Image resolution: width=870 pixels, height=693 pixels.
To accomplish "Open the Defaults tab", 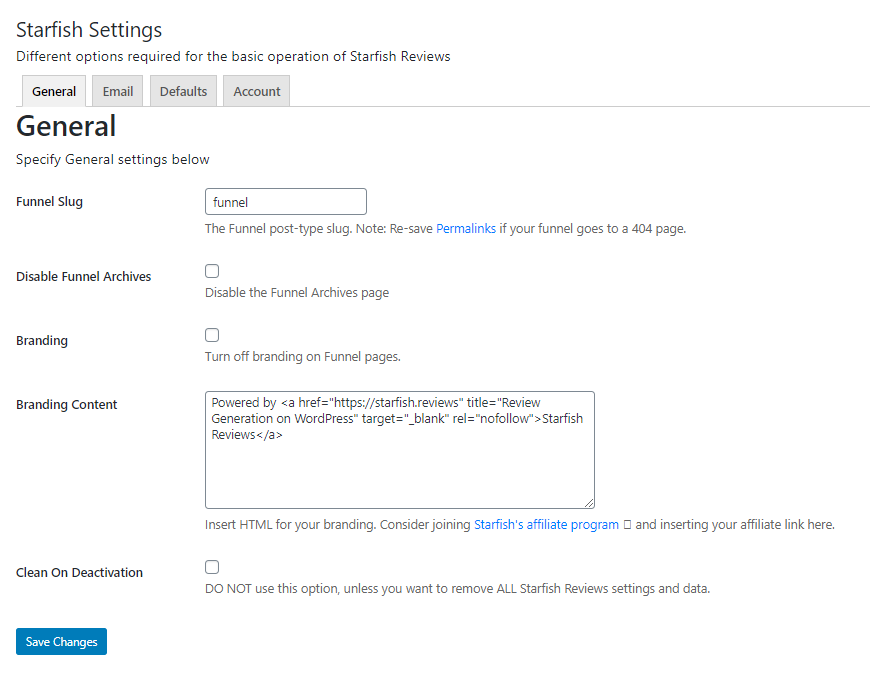I will point(183,91).
